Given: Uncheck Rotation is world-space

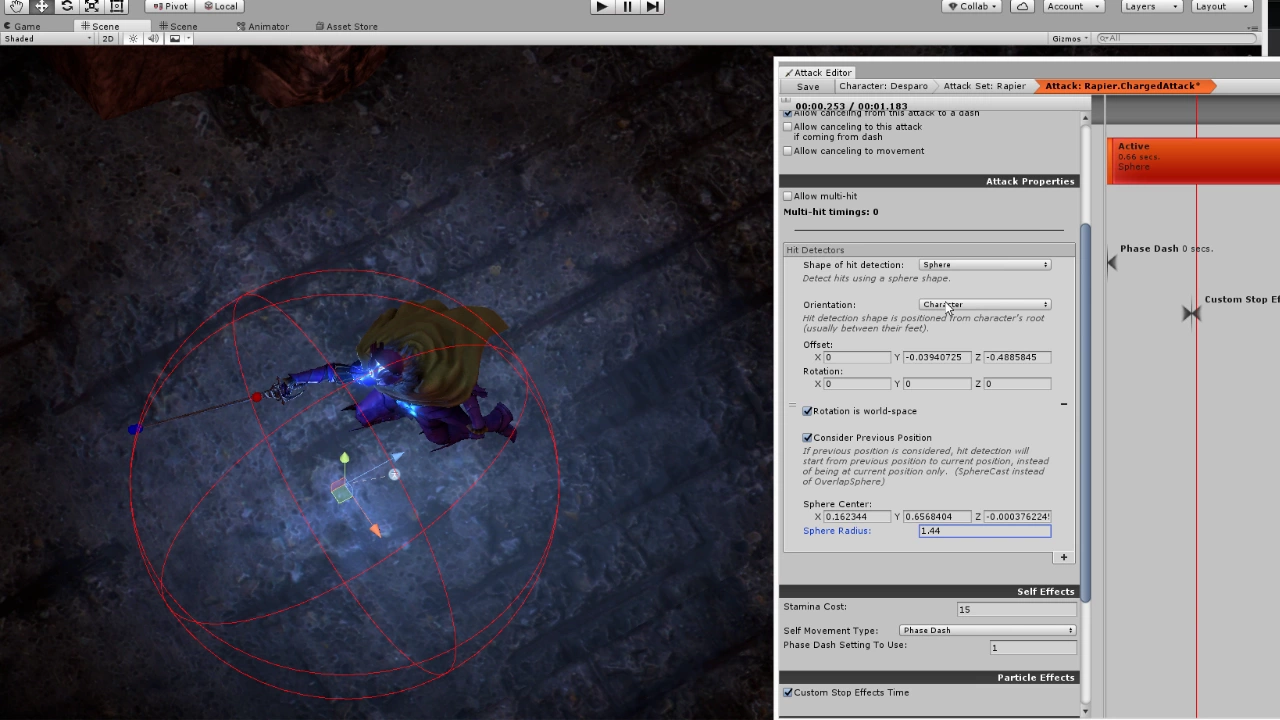Looking at the screenshot, I should coord(808,411).
